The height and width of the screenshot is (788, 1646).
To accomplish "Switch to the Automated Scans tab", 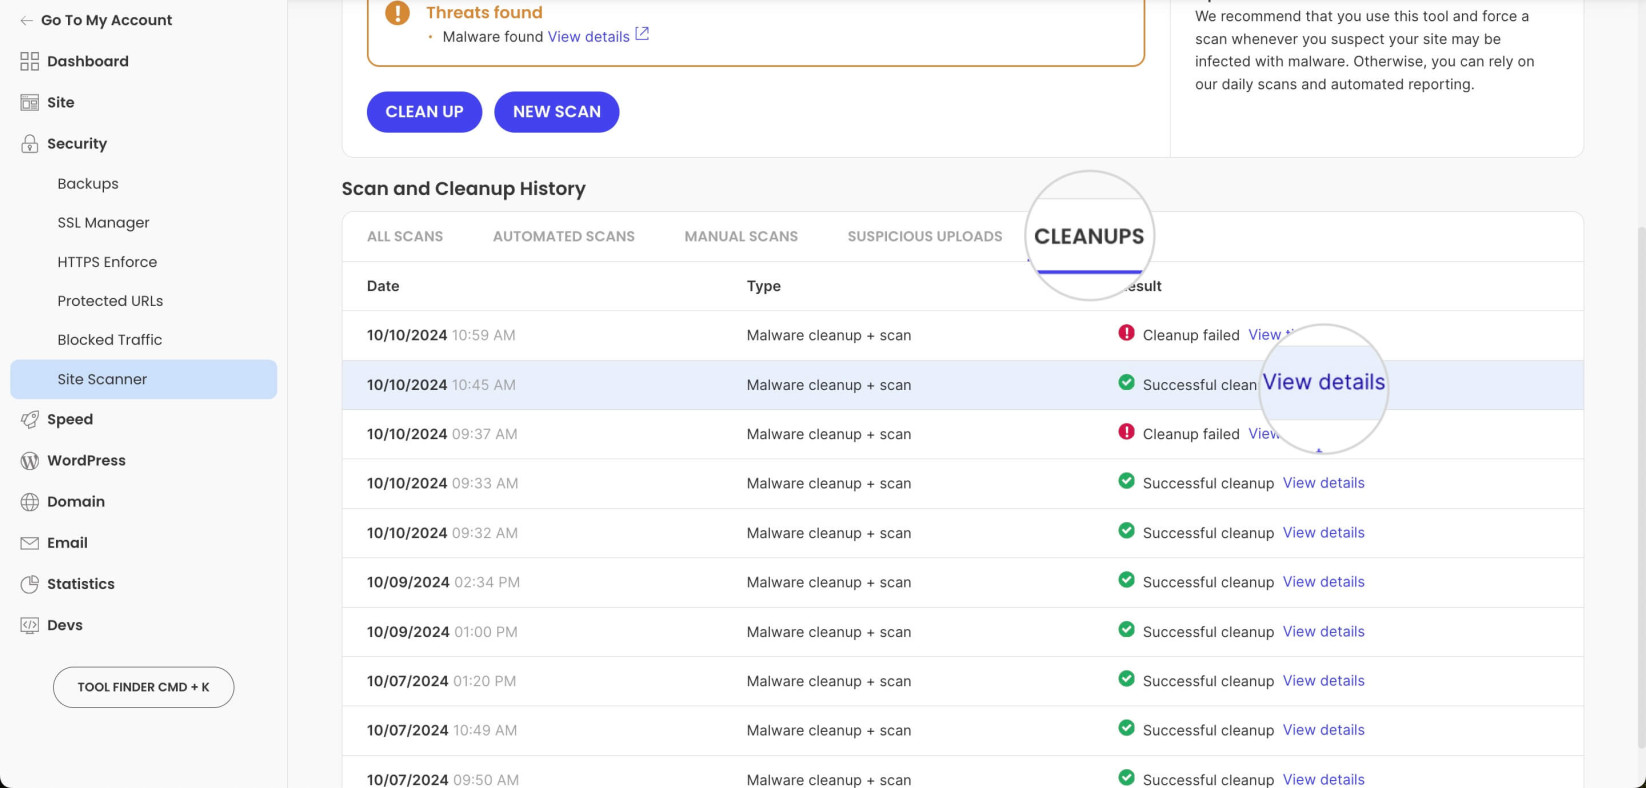I will point(564,237).
